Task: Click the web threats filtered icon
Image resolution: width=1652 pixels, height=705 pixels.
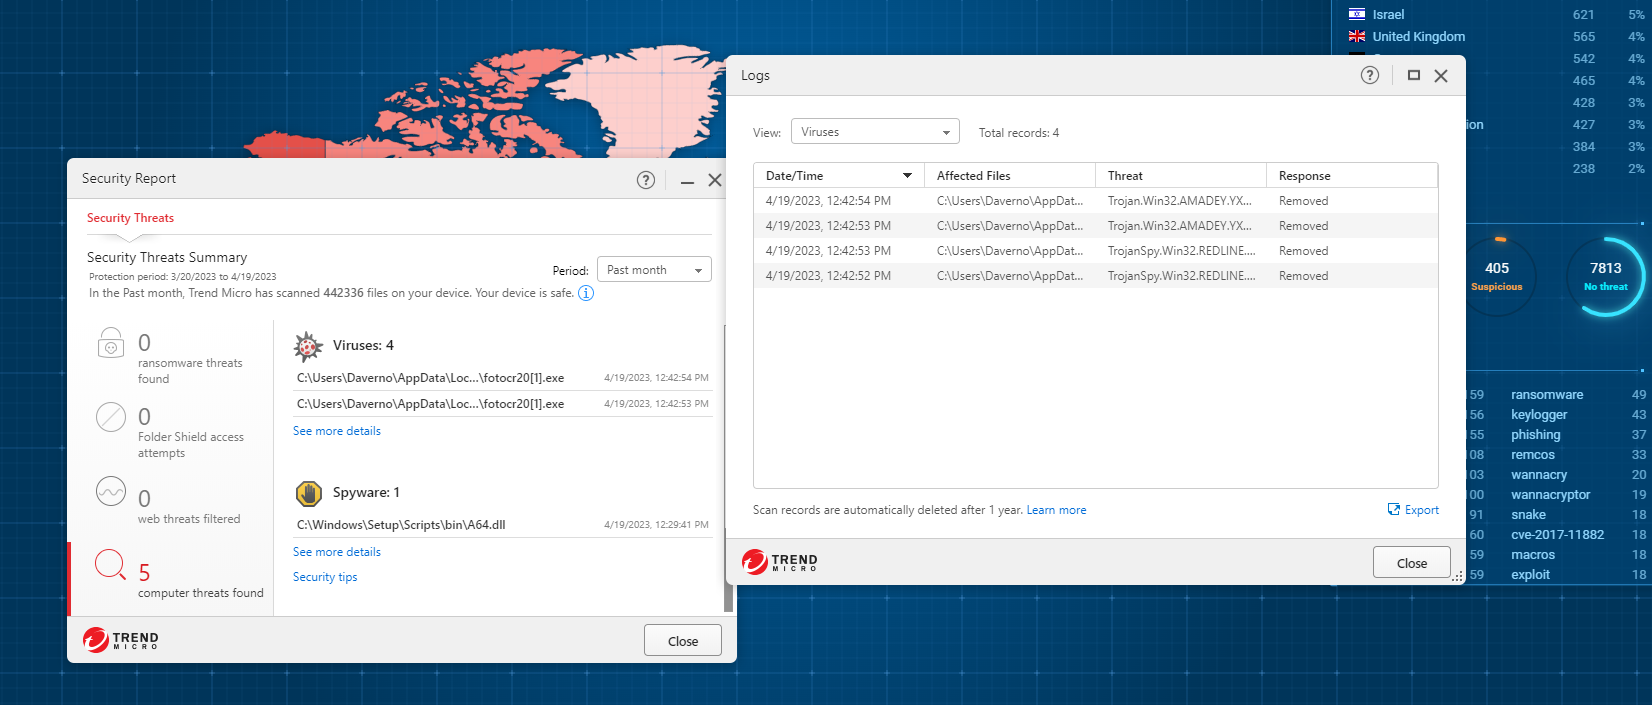Action: [x=111, y=491]
